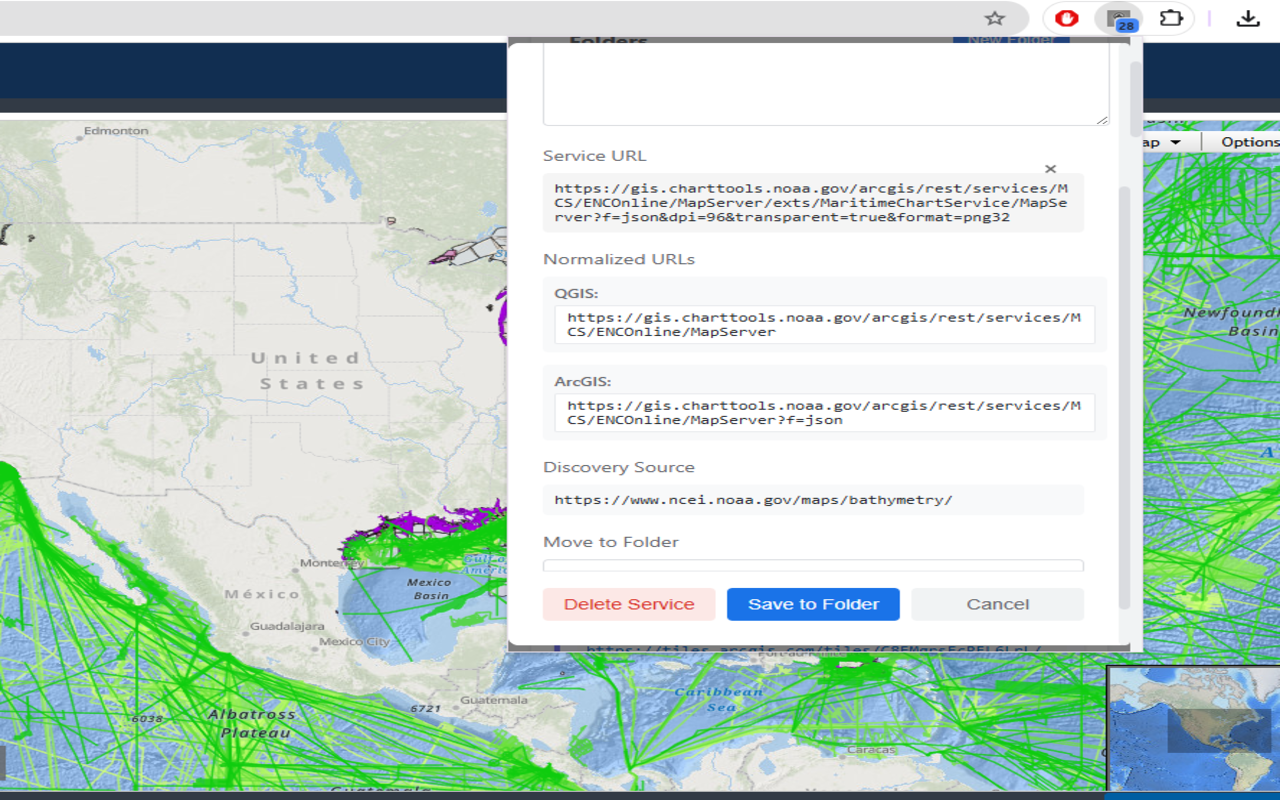The height and width of the screenshot is (800, 1280).
Task: Open the browser Extensions puzzle menu
Action: (1170, 18)
